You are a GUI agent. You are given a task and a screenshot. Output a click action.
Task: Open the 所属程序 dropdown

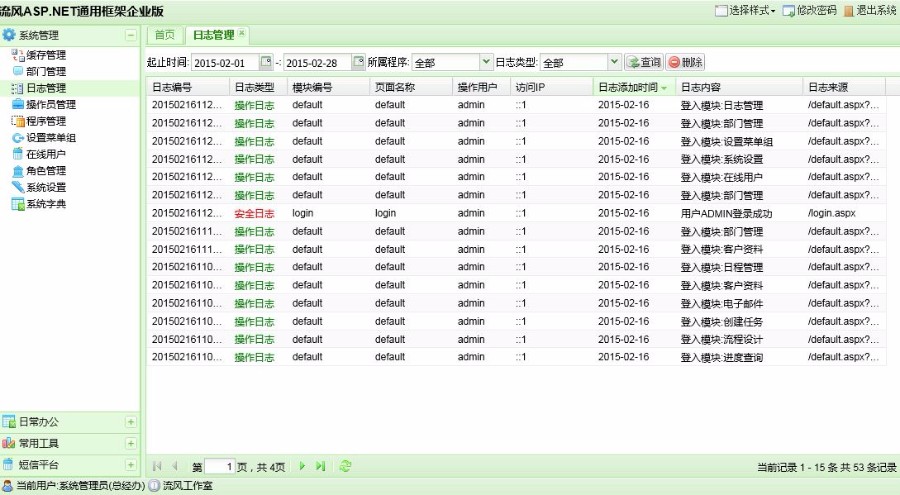(x=486, y=61)
